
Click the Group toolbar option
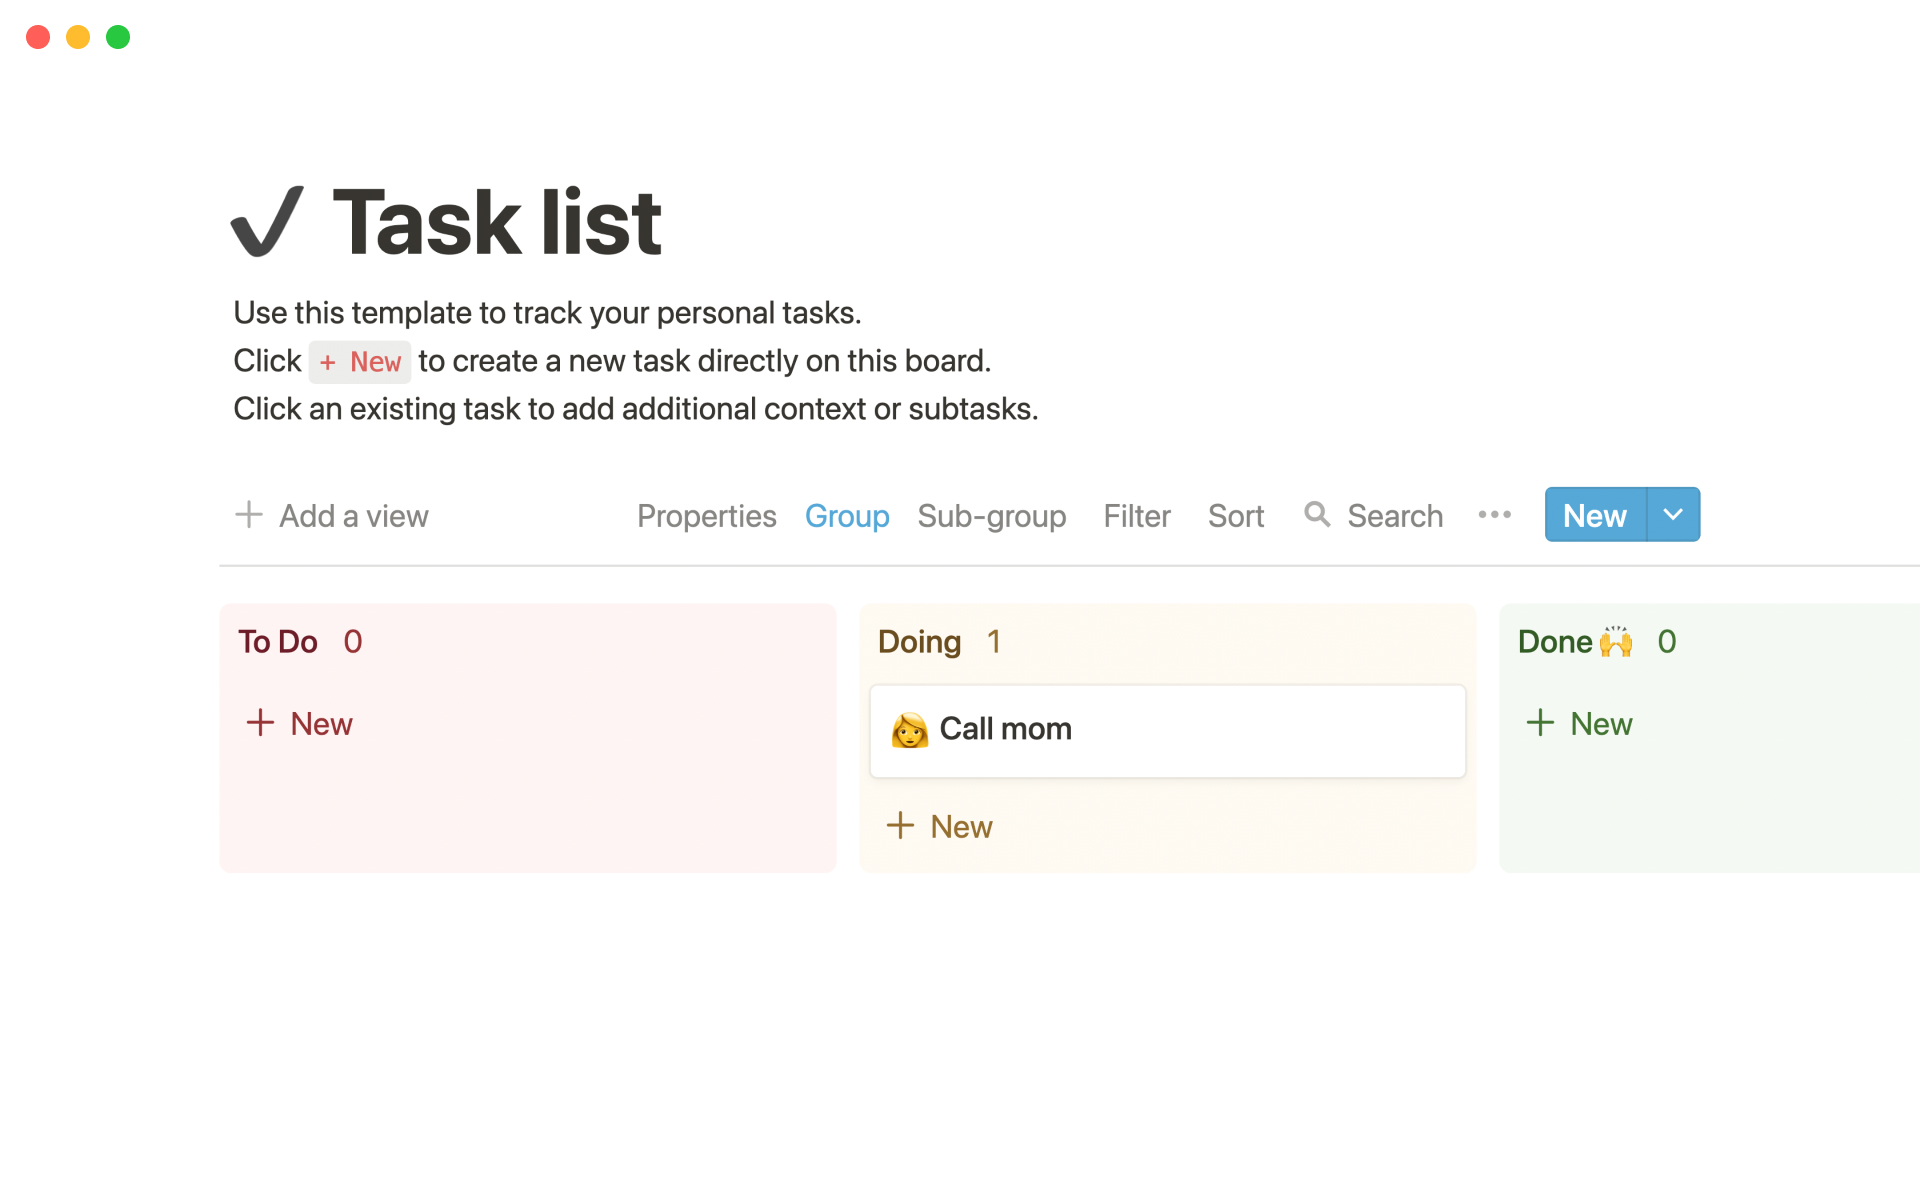coord(846,514)
